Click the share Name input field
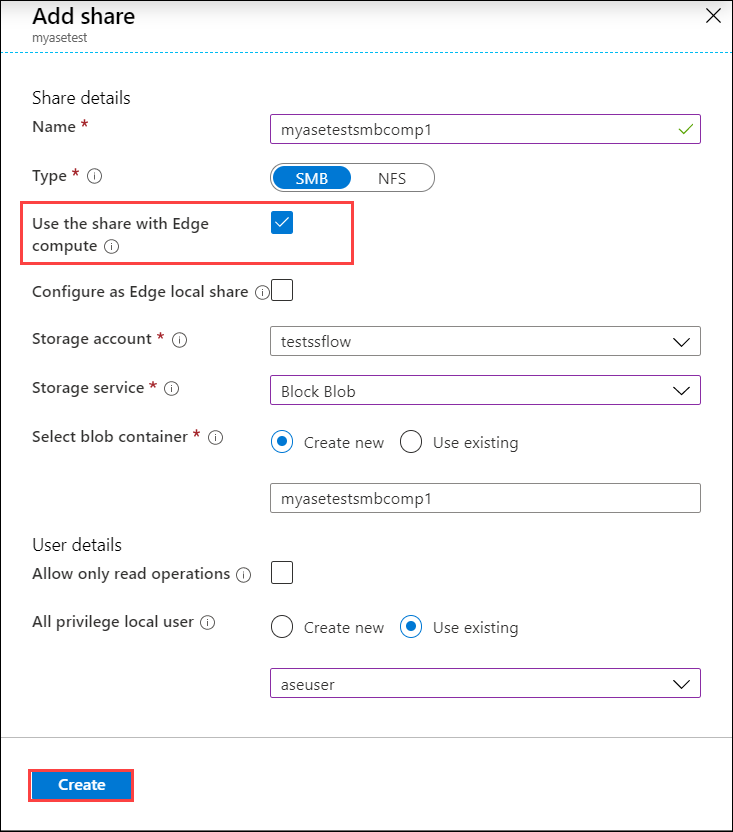Image resolution: width=733 pixels, height=832 pixels. 485,129
